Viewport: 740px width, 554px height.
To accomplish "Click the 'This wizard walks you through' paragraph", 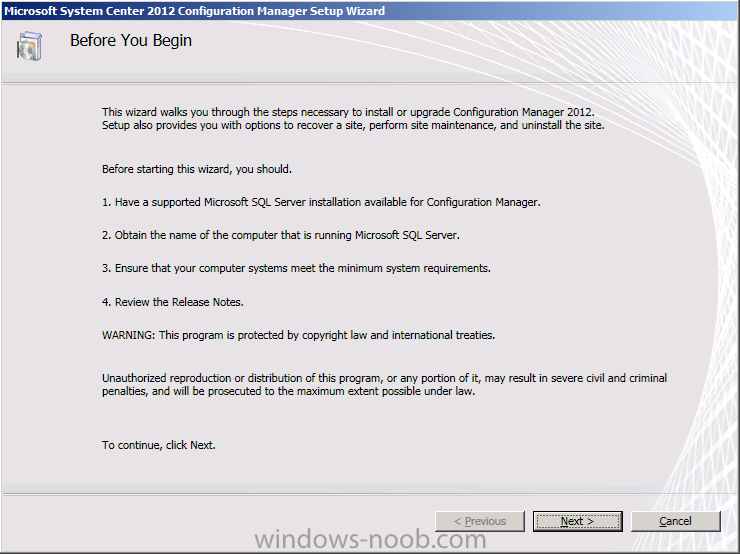I will click(353, 118).
